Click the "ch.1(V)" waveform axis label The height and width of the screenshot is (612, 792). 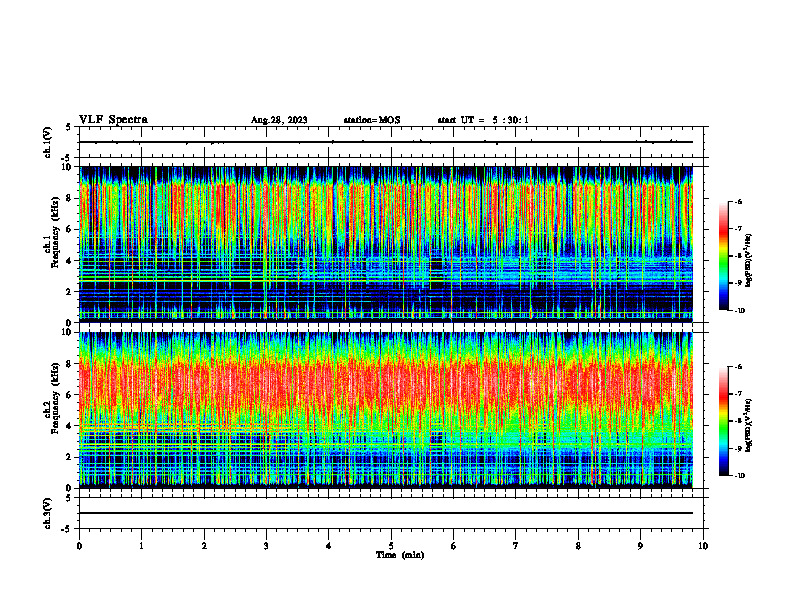pos(47,142)
